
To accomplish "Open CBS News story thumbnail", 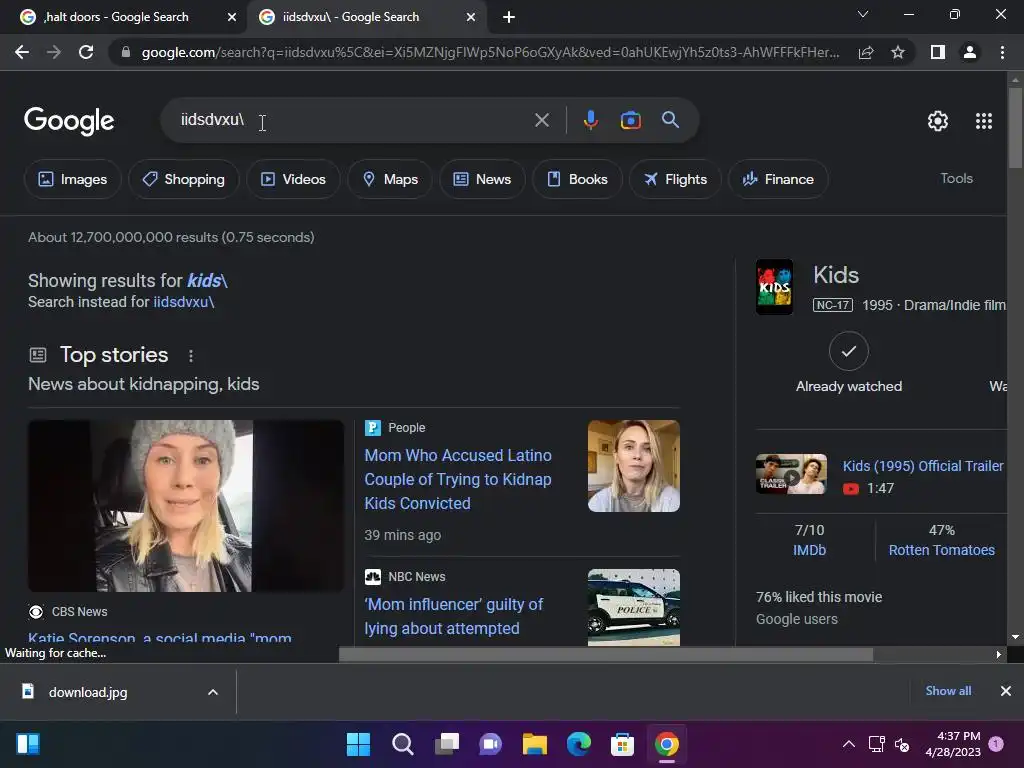I will pos(186,505).
